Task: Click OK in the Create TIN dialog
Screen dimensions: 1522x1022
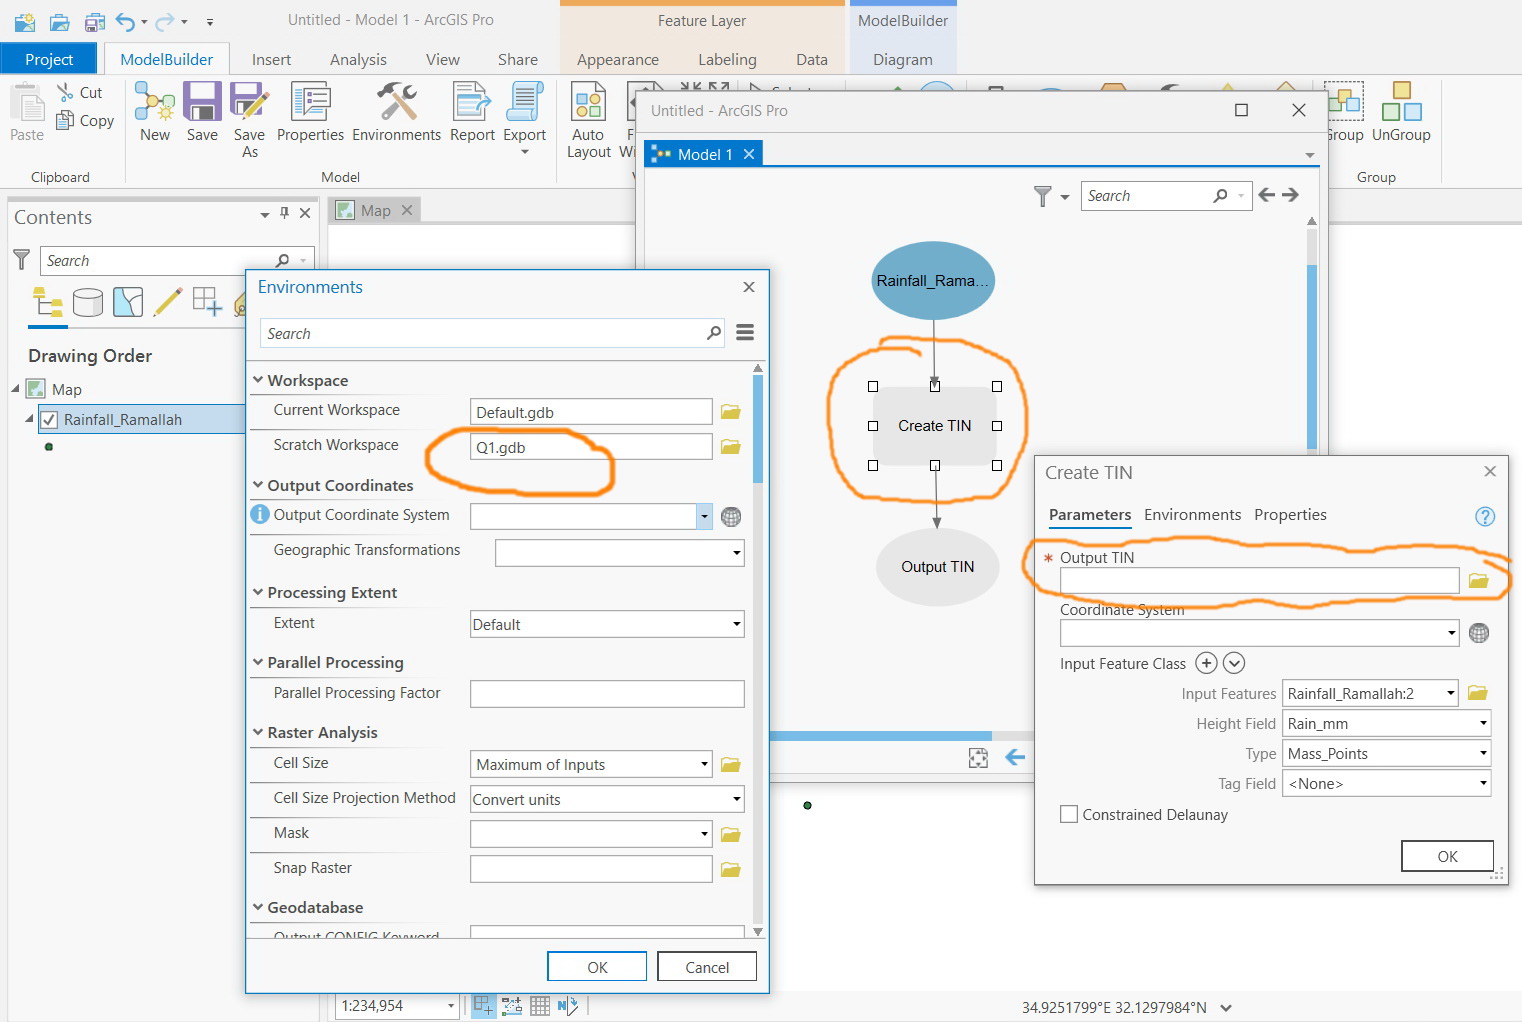Action: pyautogui.click(x=1447, y=856)
